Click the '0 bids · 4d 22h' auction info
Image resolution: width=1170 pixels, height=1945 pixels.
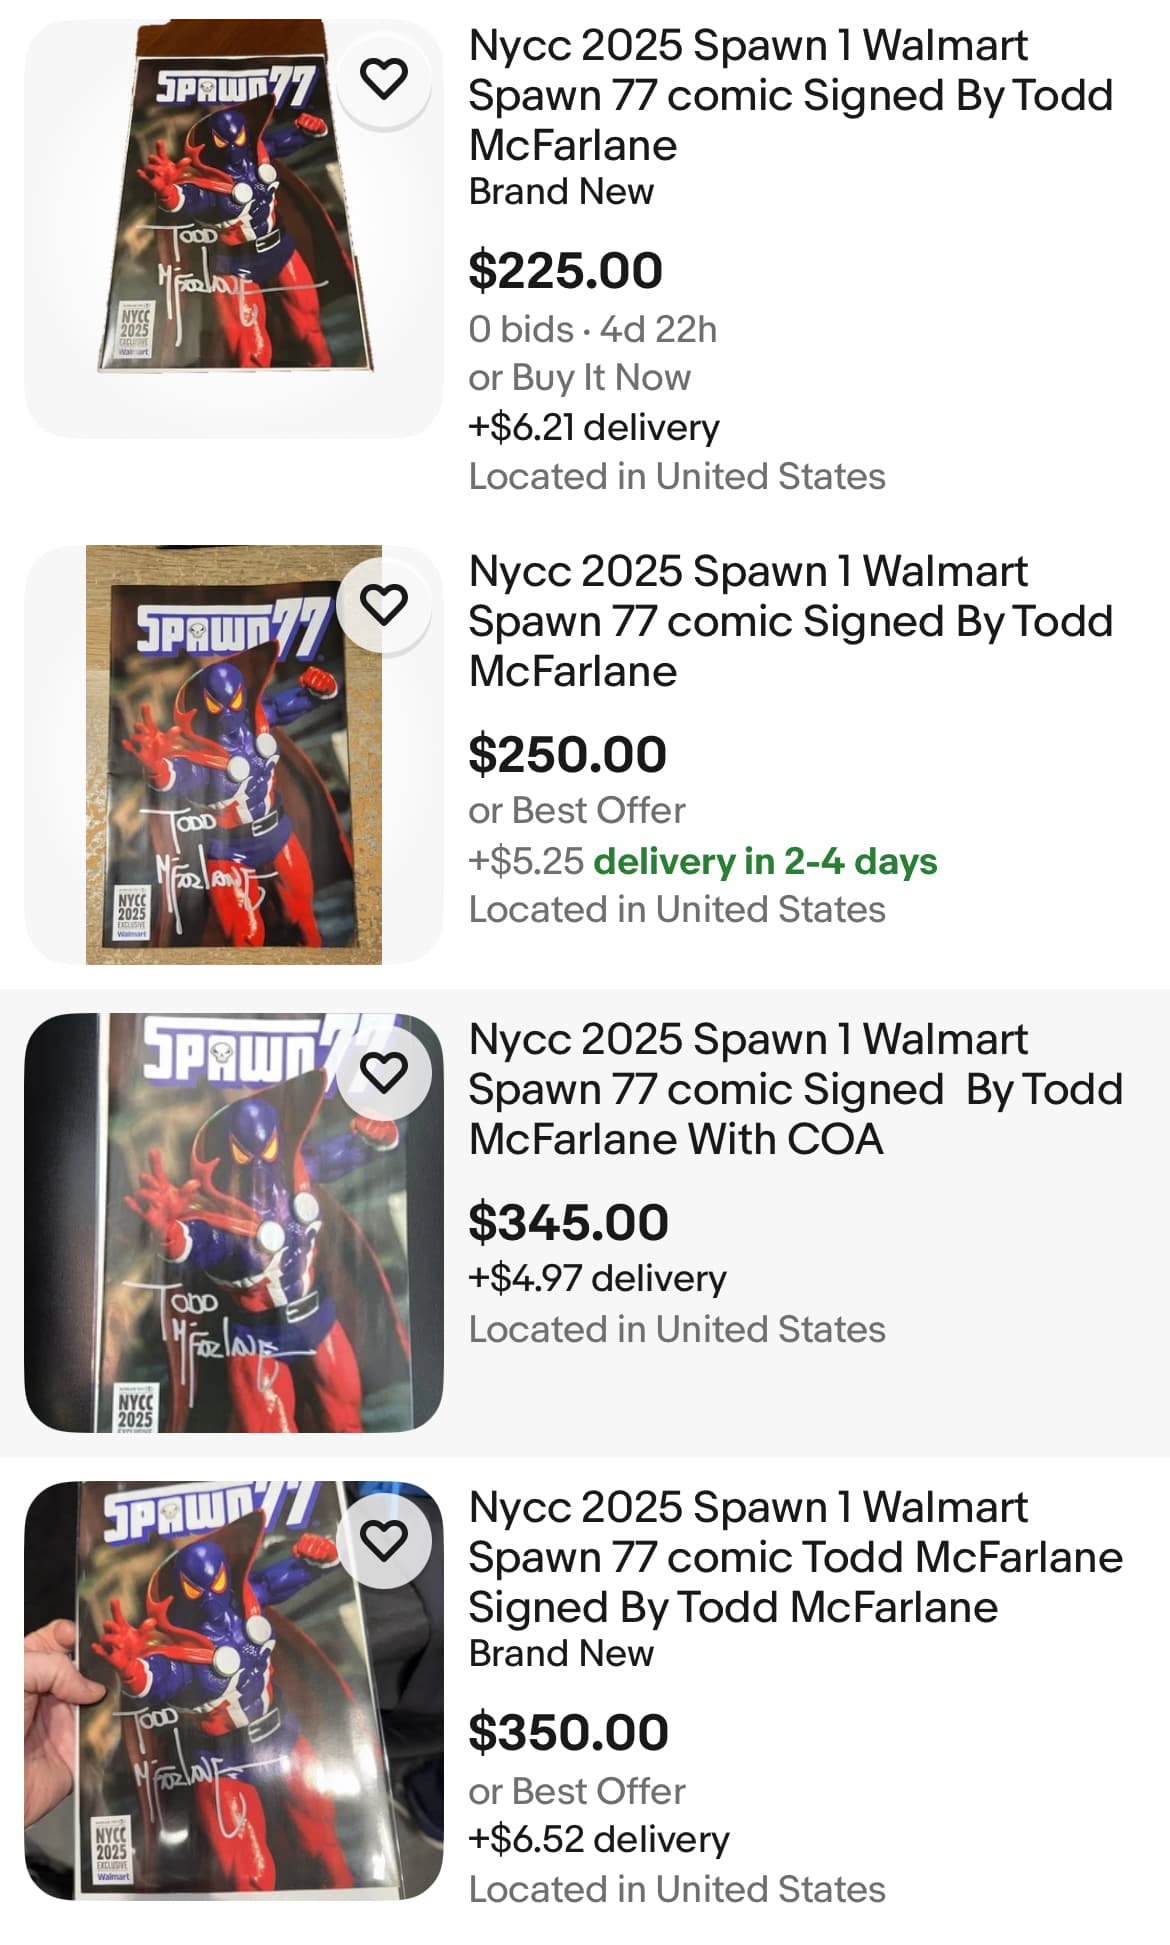click(593, 330)
